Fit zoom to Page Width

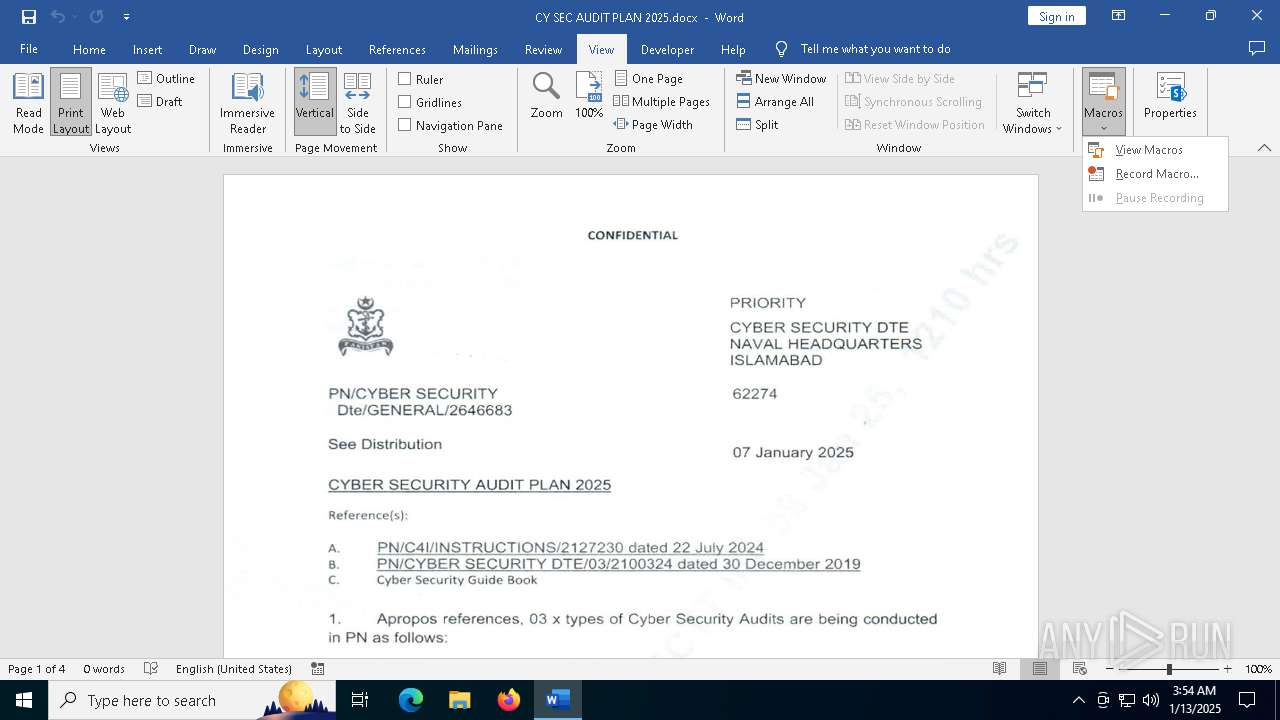pos(653,124)
